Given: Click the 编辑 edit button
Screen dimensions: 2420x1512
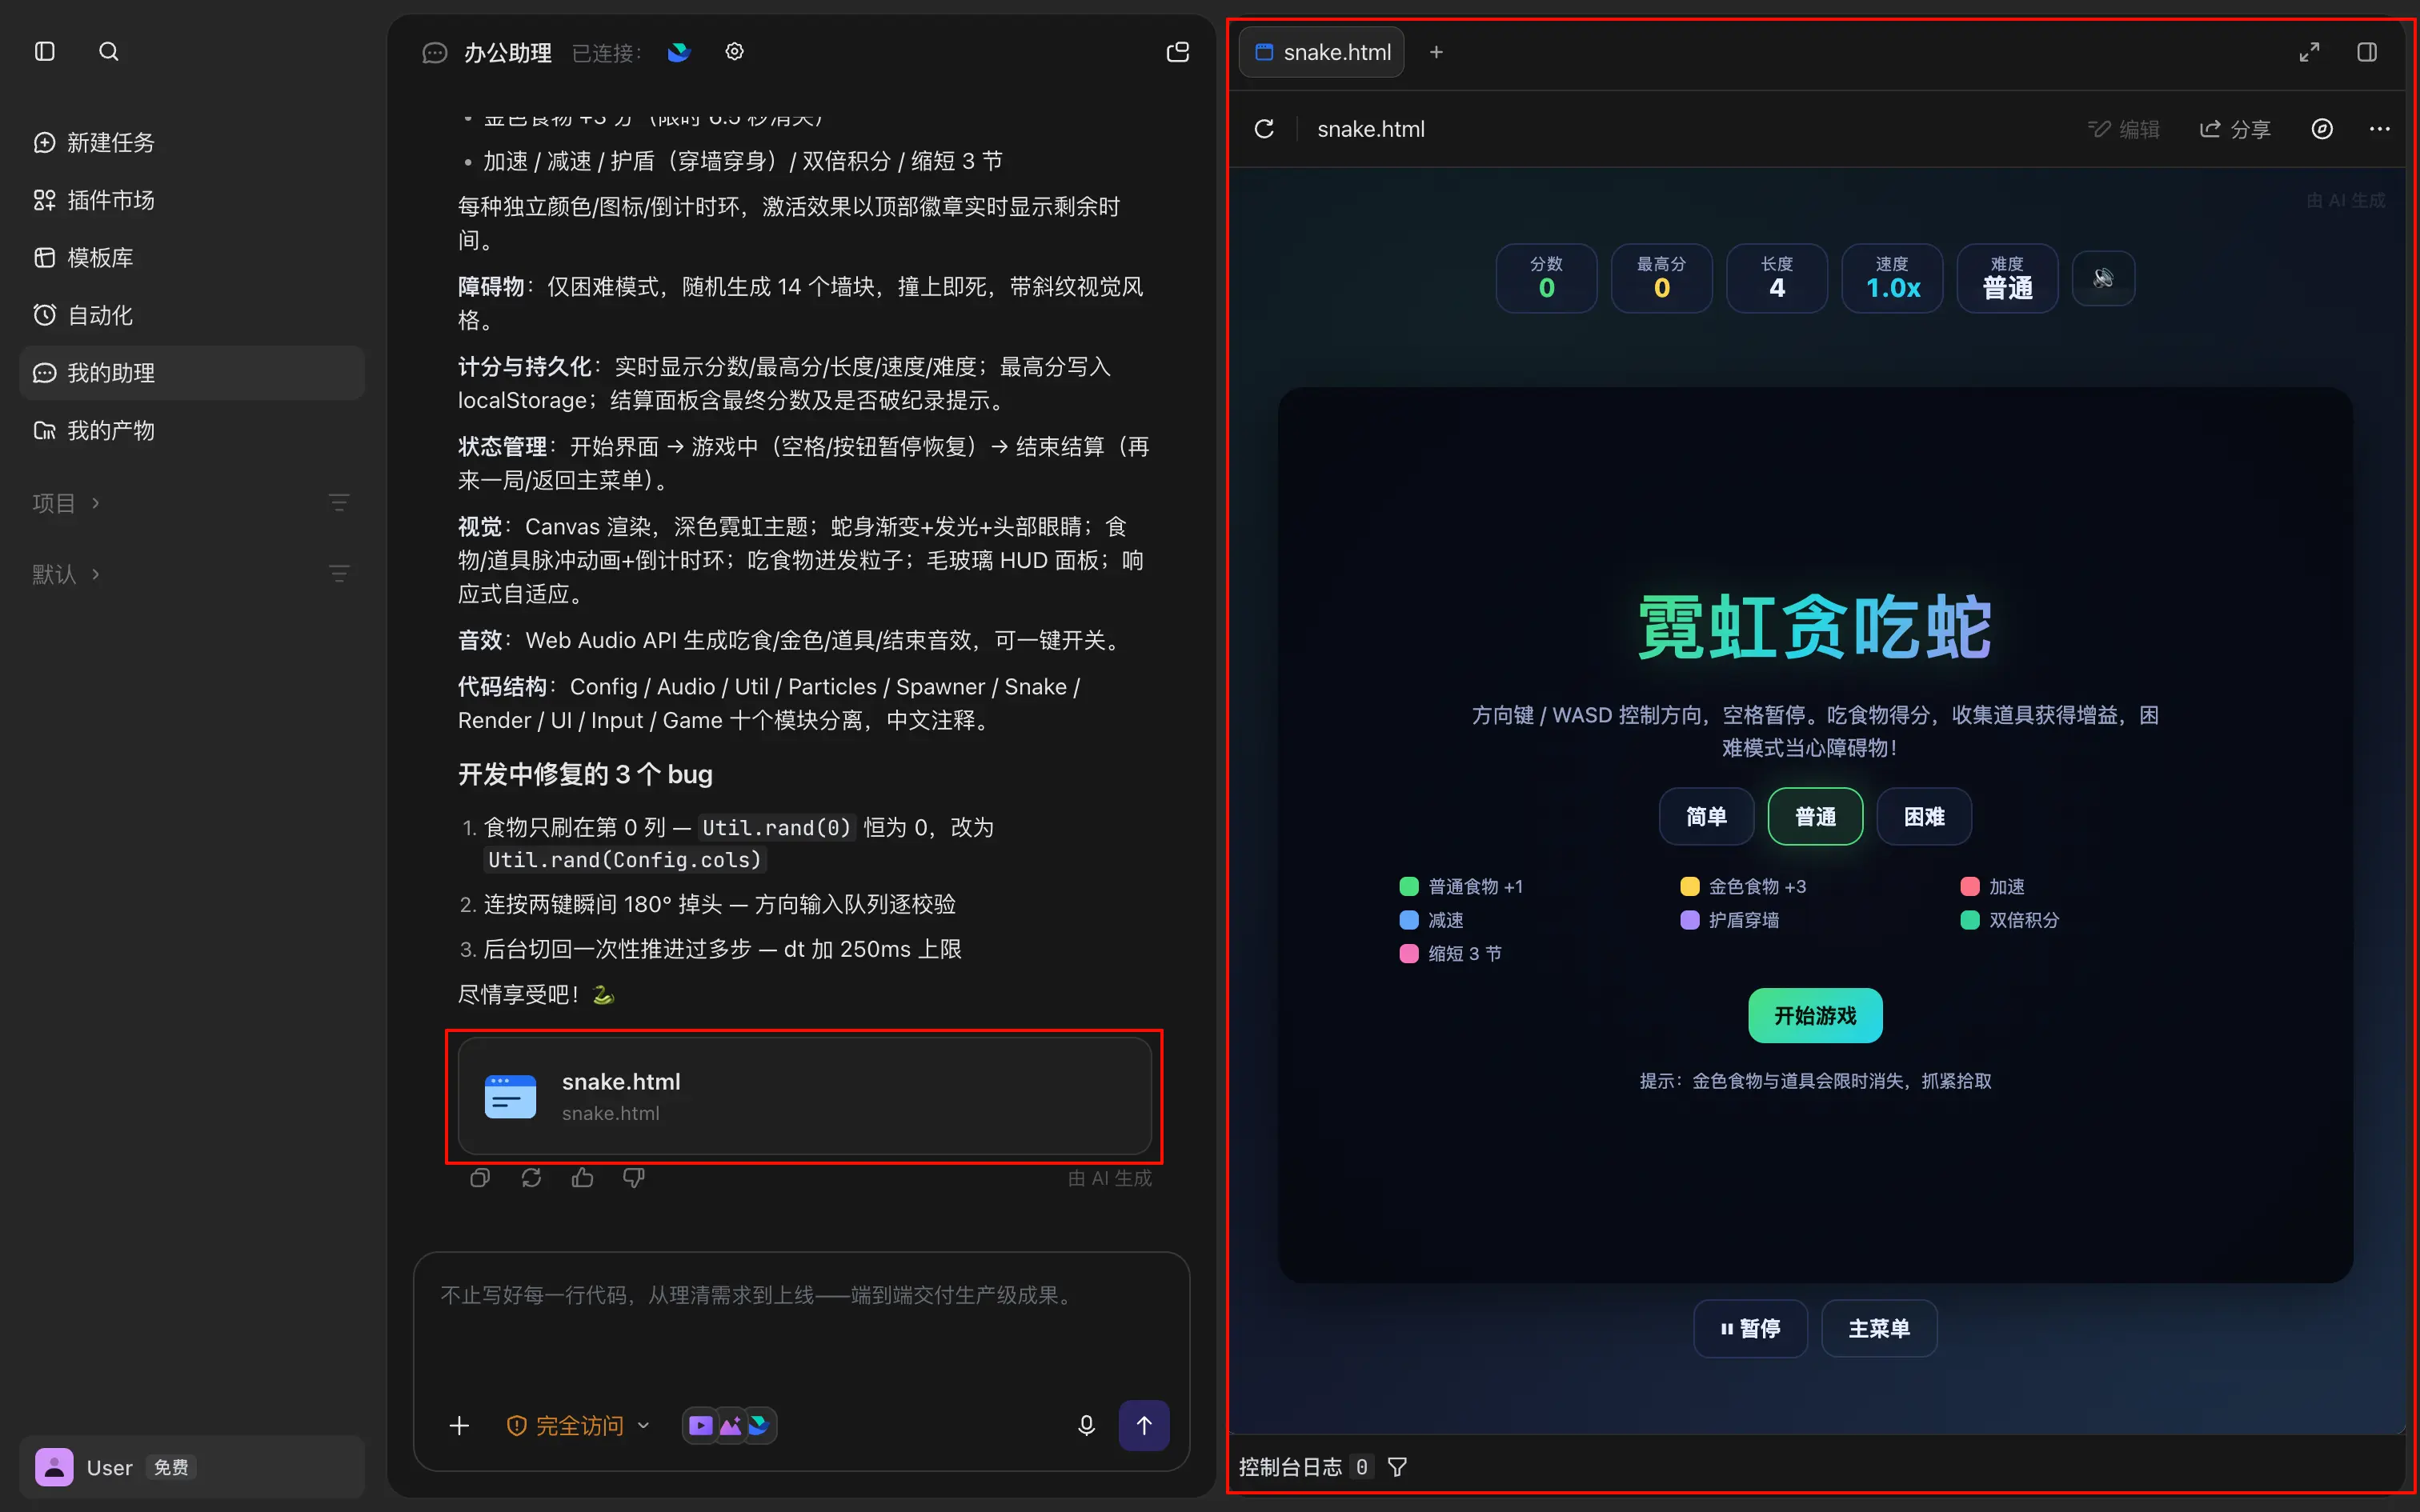Looking at the screenshot, I should 2124,129.
